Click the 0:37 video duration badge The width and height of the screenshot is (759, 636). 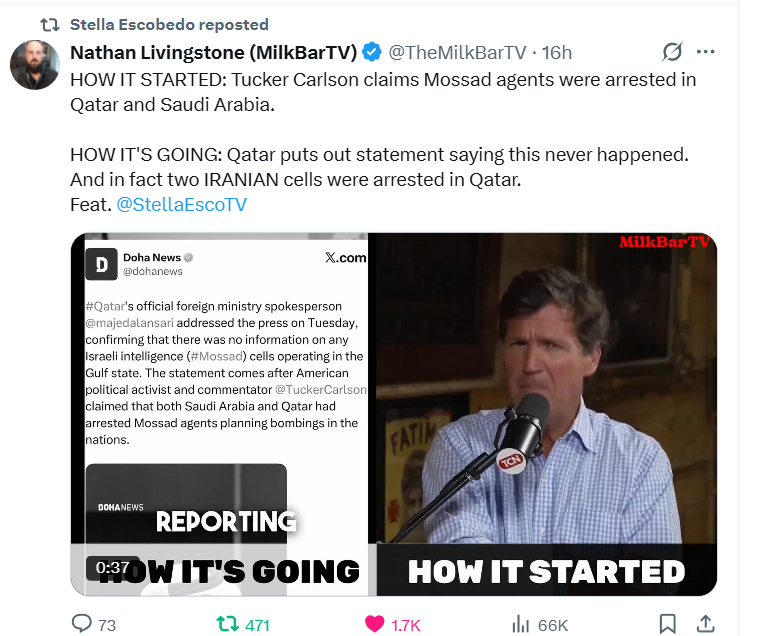click(x=112, y=567)
